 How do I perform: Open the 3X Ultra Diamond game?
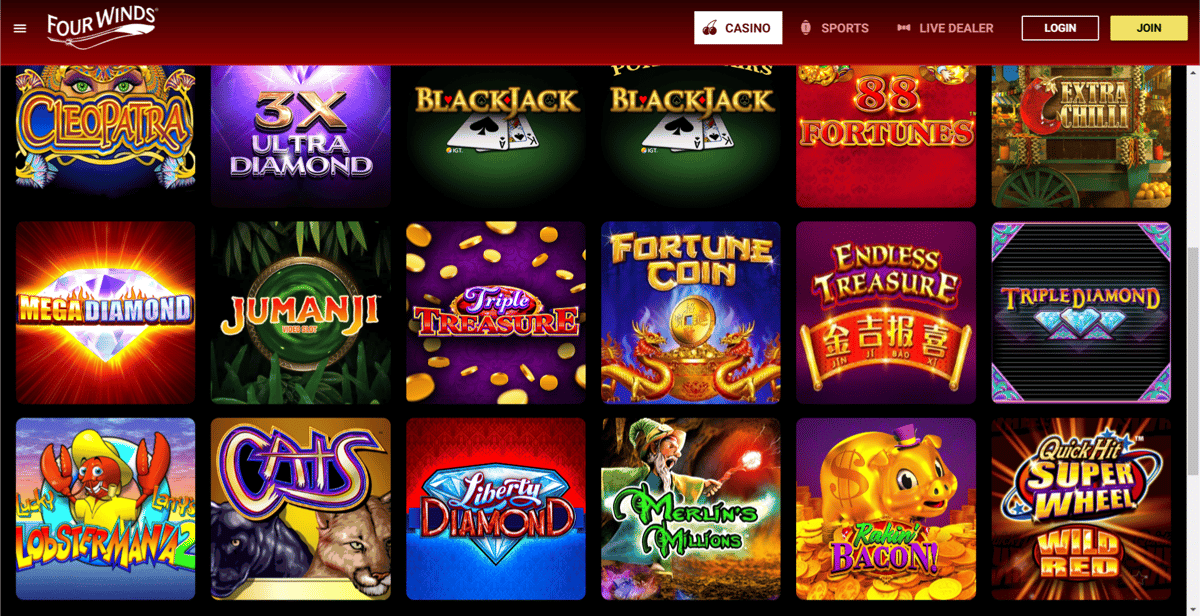click(300, 136)
